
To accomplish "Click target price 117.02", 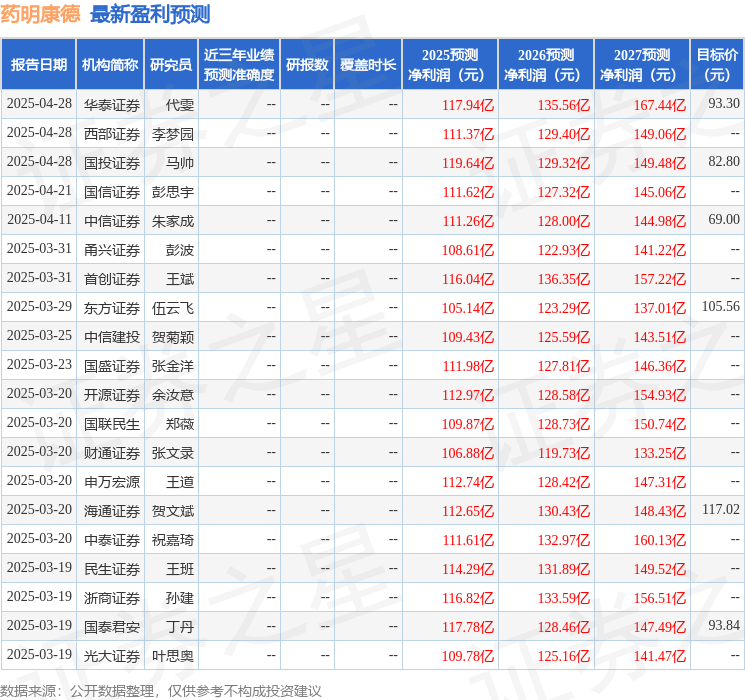I will 721,509.
